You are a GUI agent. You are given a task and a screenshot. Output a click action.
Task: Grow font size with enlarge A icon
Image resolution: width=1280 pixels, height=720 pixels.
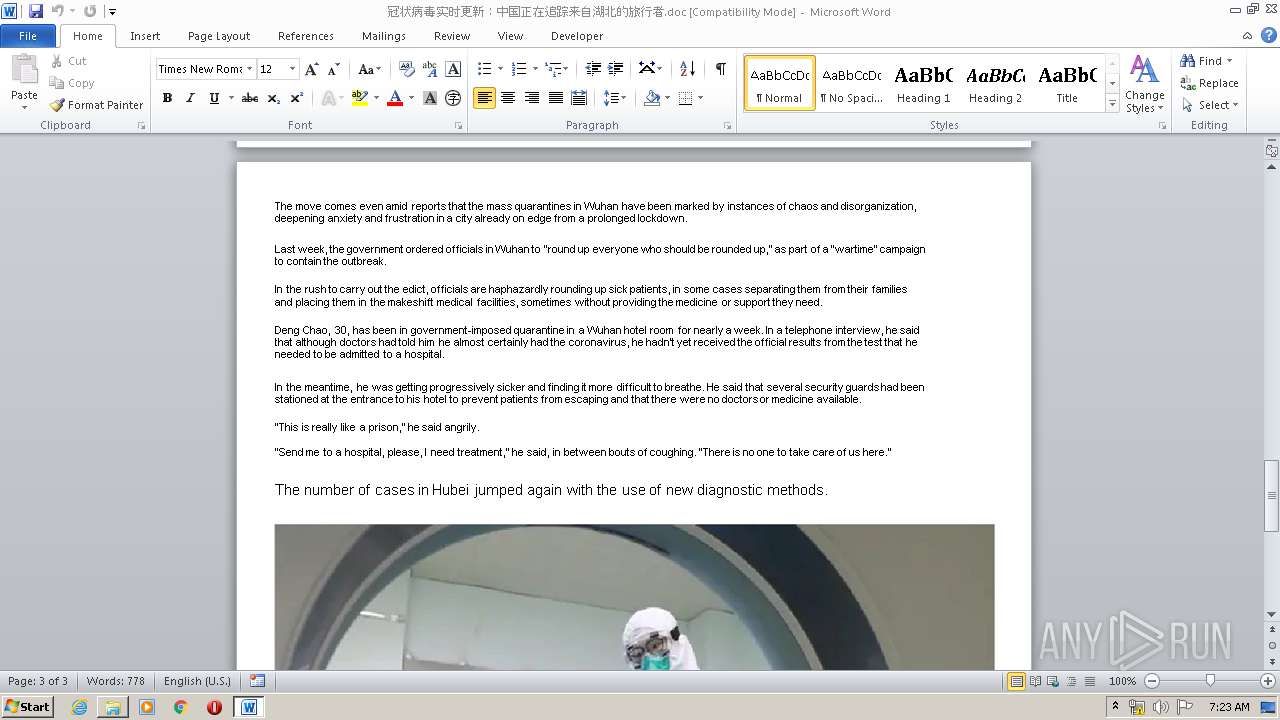pyautogui.click(x=312, y=69)
